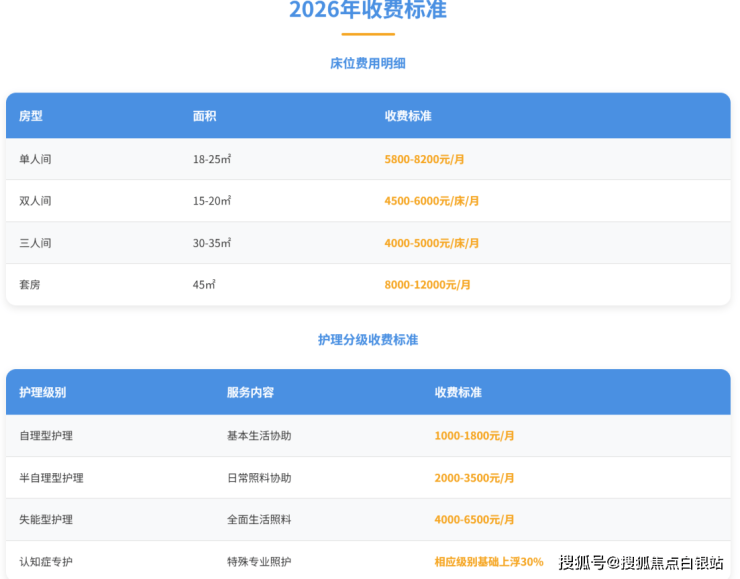Click the 2000-3500元/月 nursing price

click(x=474, y=478)
